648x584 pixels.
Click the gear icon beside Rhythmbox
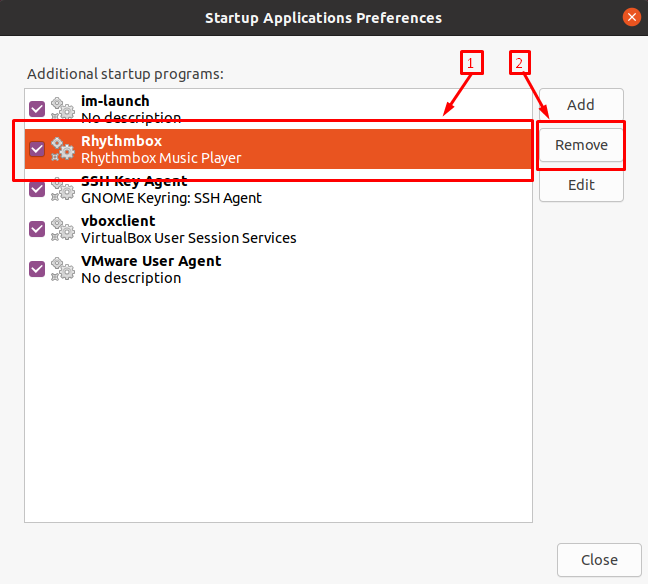point(63,149)
